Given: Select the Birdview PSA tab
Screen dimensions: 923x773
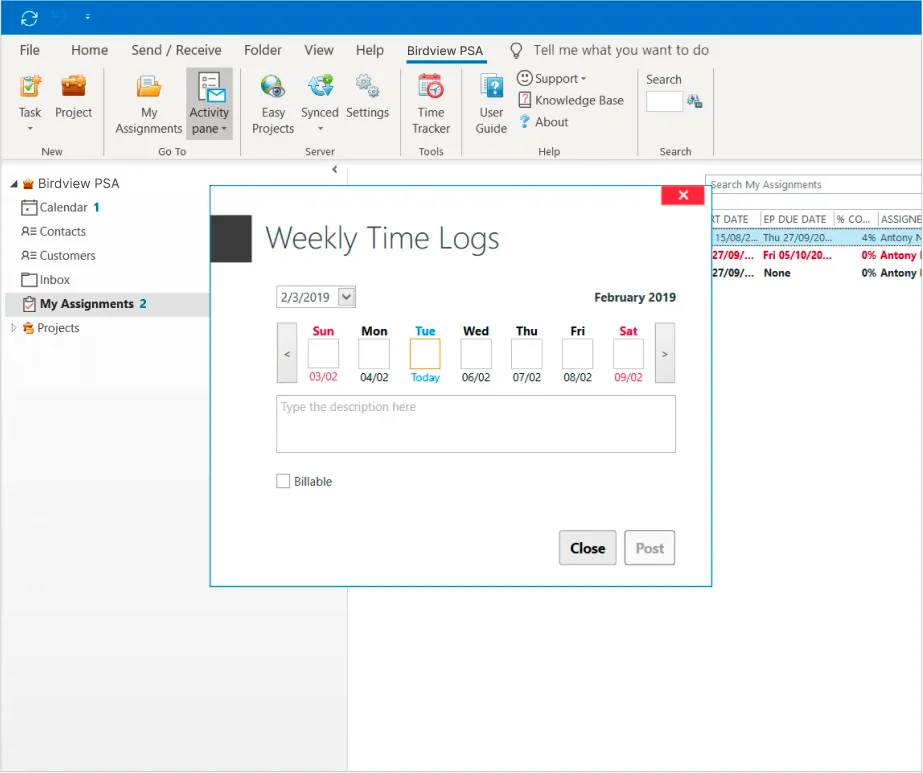Looking at the screenshot, I should 444,51.
